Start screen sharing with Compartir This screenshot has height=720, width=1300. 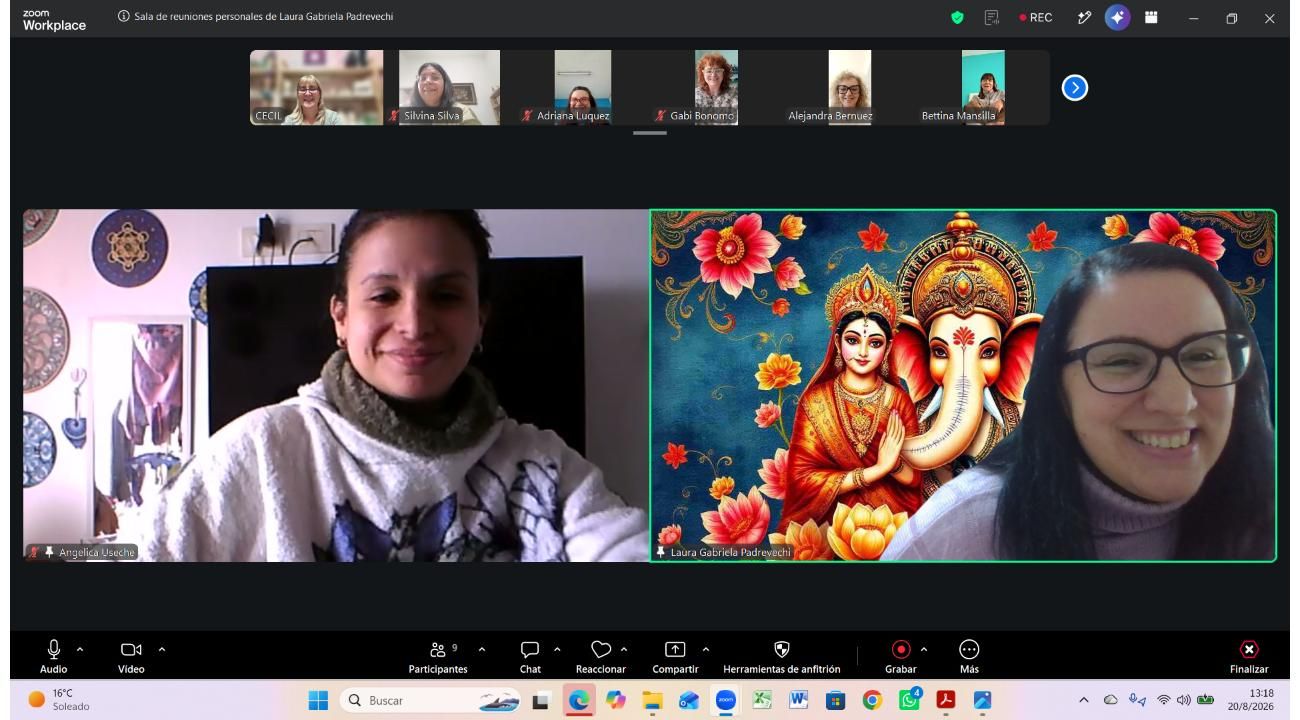(675, 656)
